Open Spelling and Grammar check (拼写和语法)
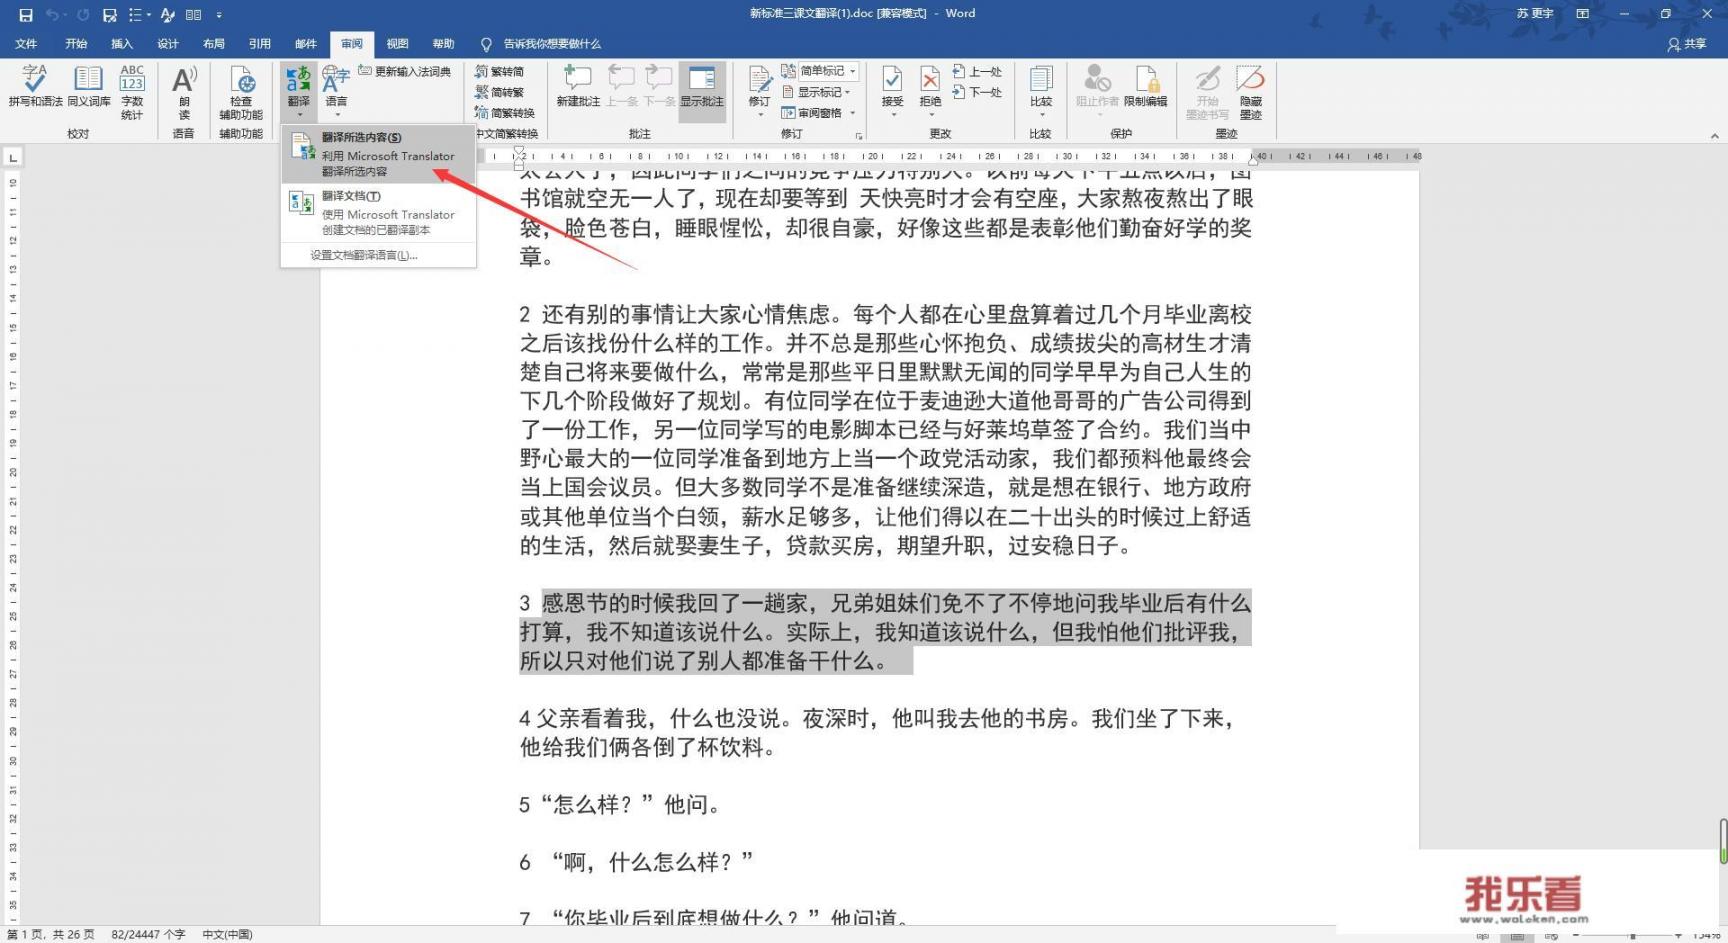This screenshot has height=943, width=1728. pyautogui.click(x=35, y=88)
